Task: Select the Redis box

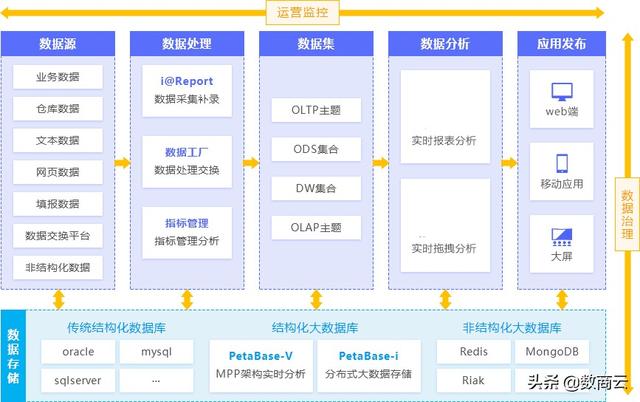Action: coord(473,352)
